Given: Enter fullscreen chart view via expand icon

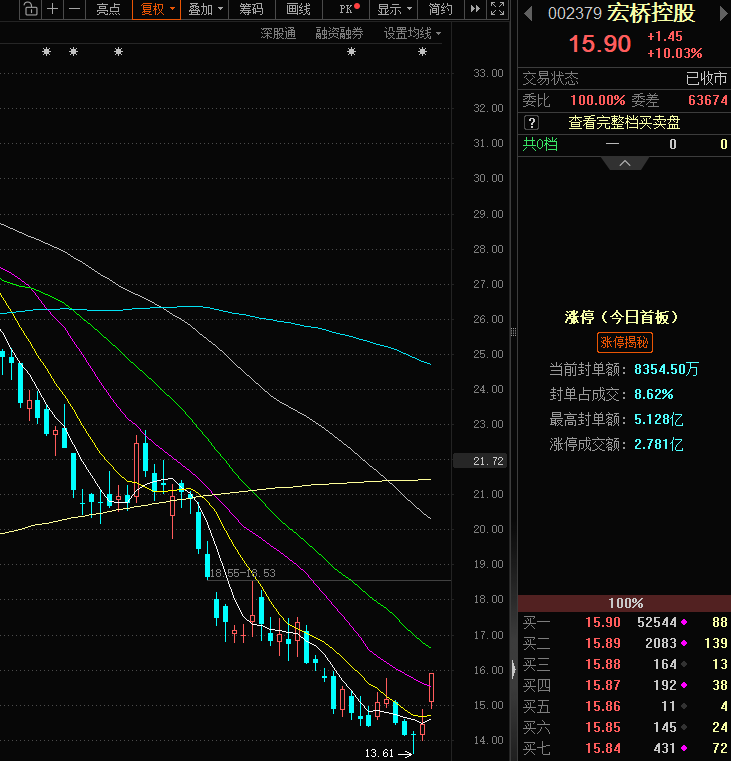Looking at the screenshot, I should point(498,9).
